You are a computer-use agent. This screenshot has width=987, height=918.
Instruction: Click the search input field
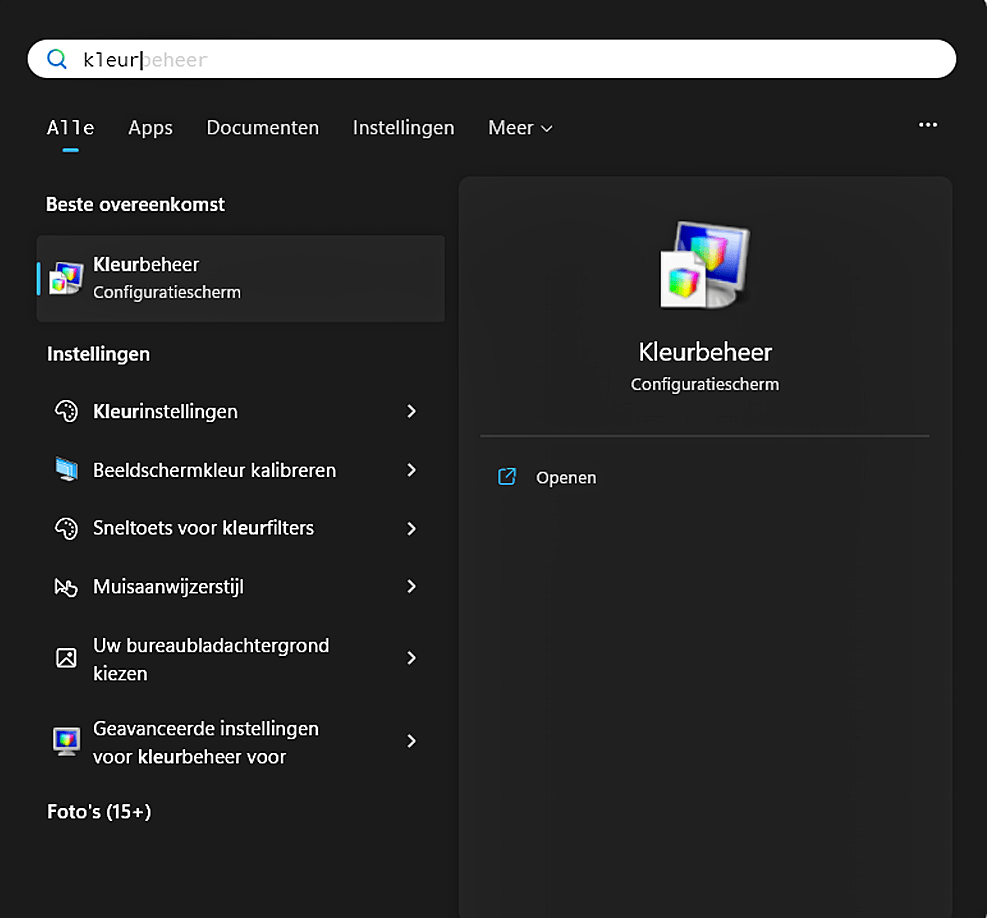(x=492, y=59)
